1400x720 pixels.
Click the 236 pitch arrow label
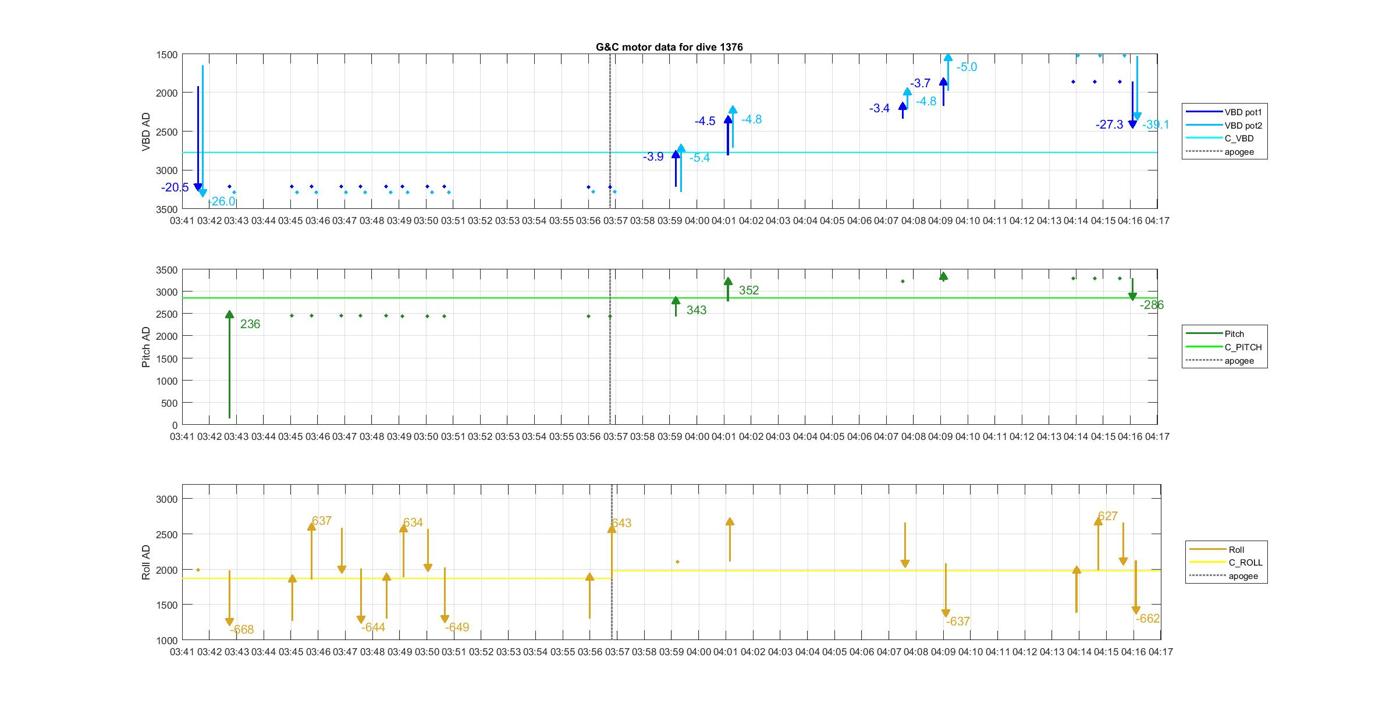250,325
